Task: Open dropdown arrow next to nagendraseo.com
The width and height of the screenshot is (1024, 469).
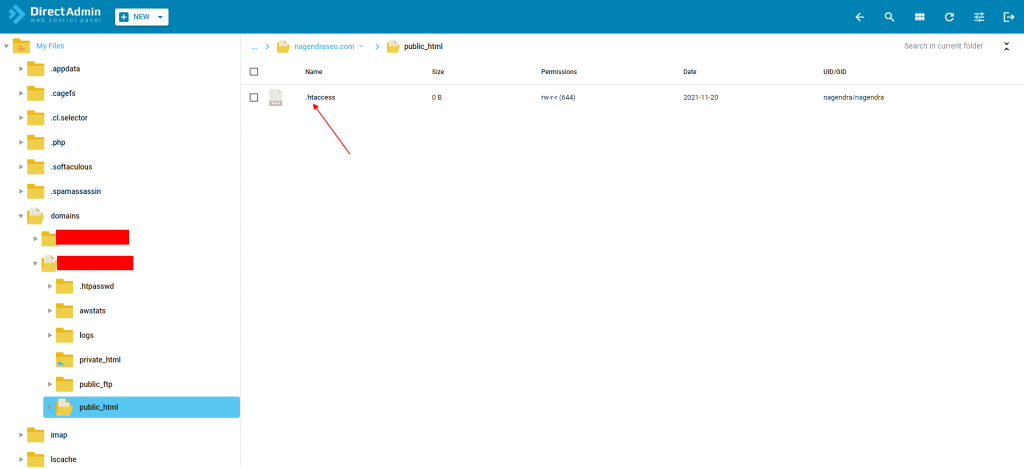Action: [361, 46]
